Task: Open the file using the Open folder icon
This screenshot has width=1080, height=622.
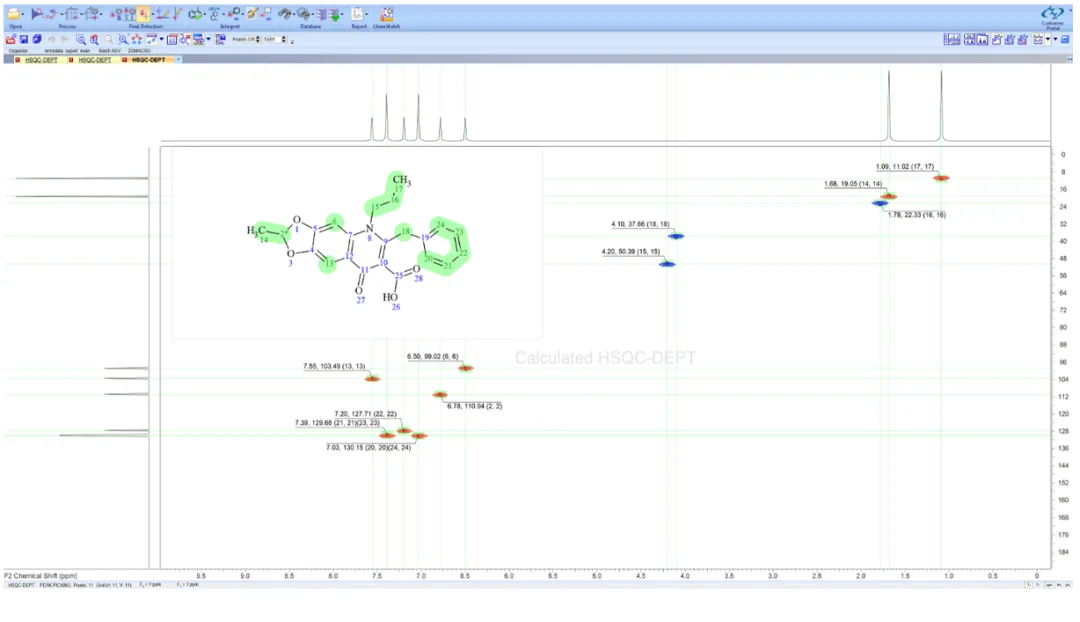Action: [x=13, y=14]
